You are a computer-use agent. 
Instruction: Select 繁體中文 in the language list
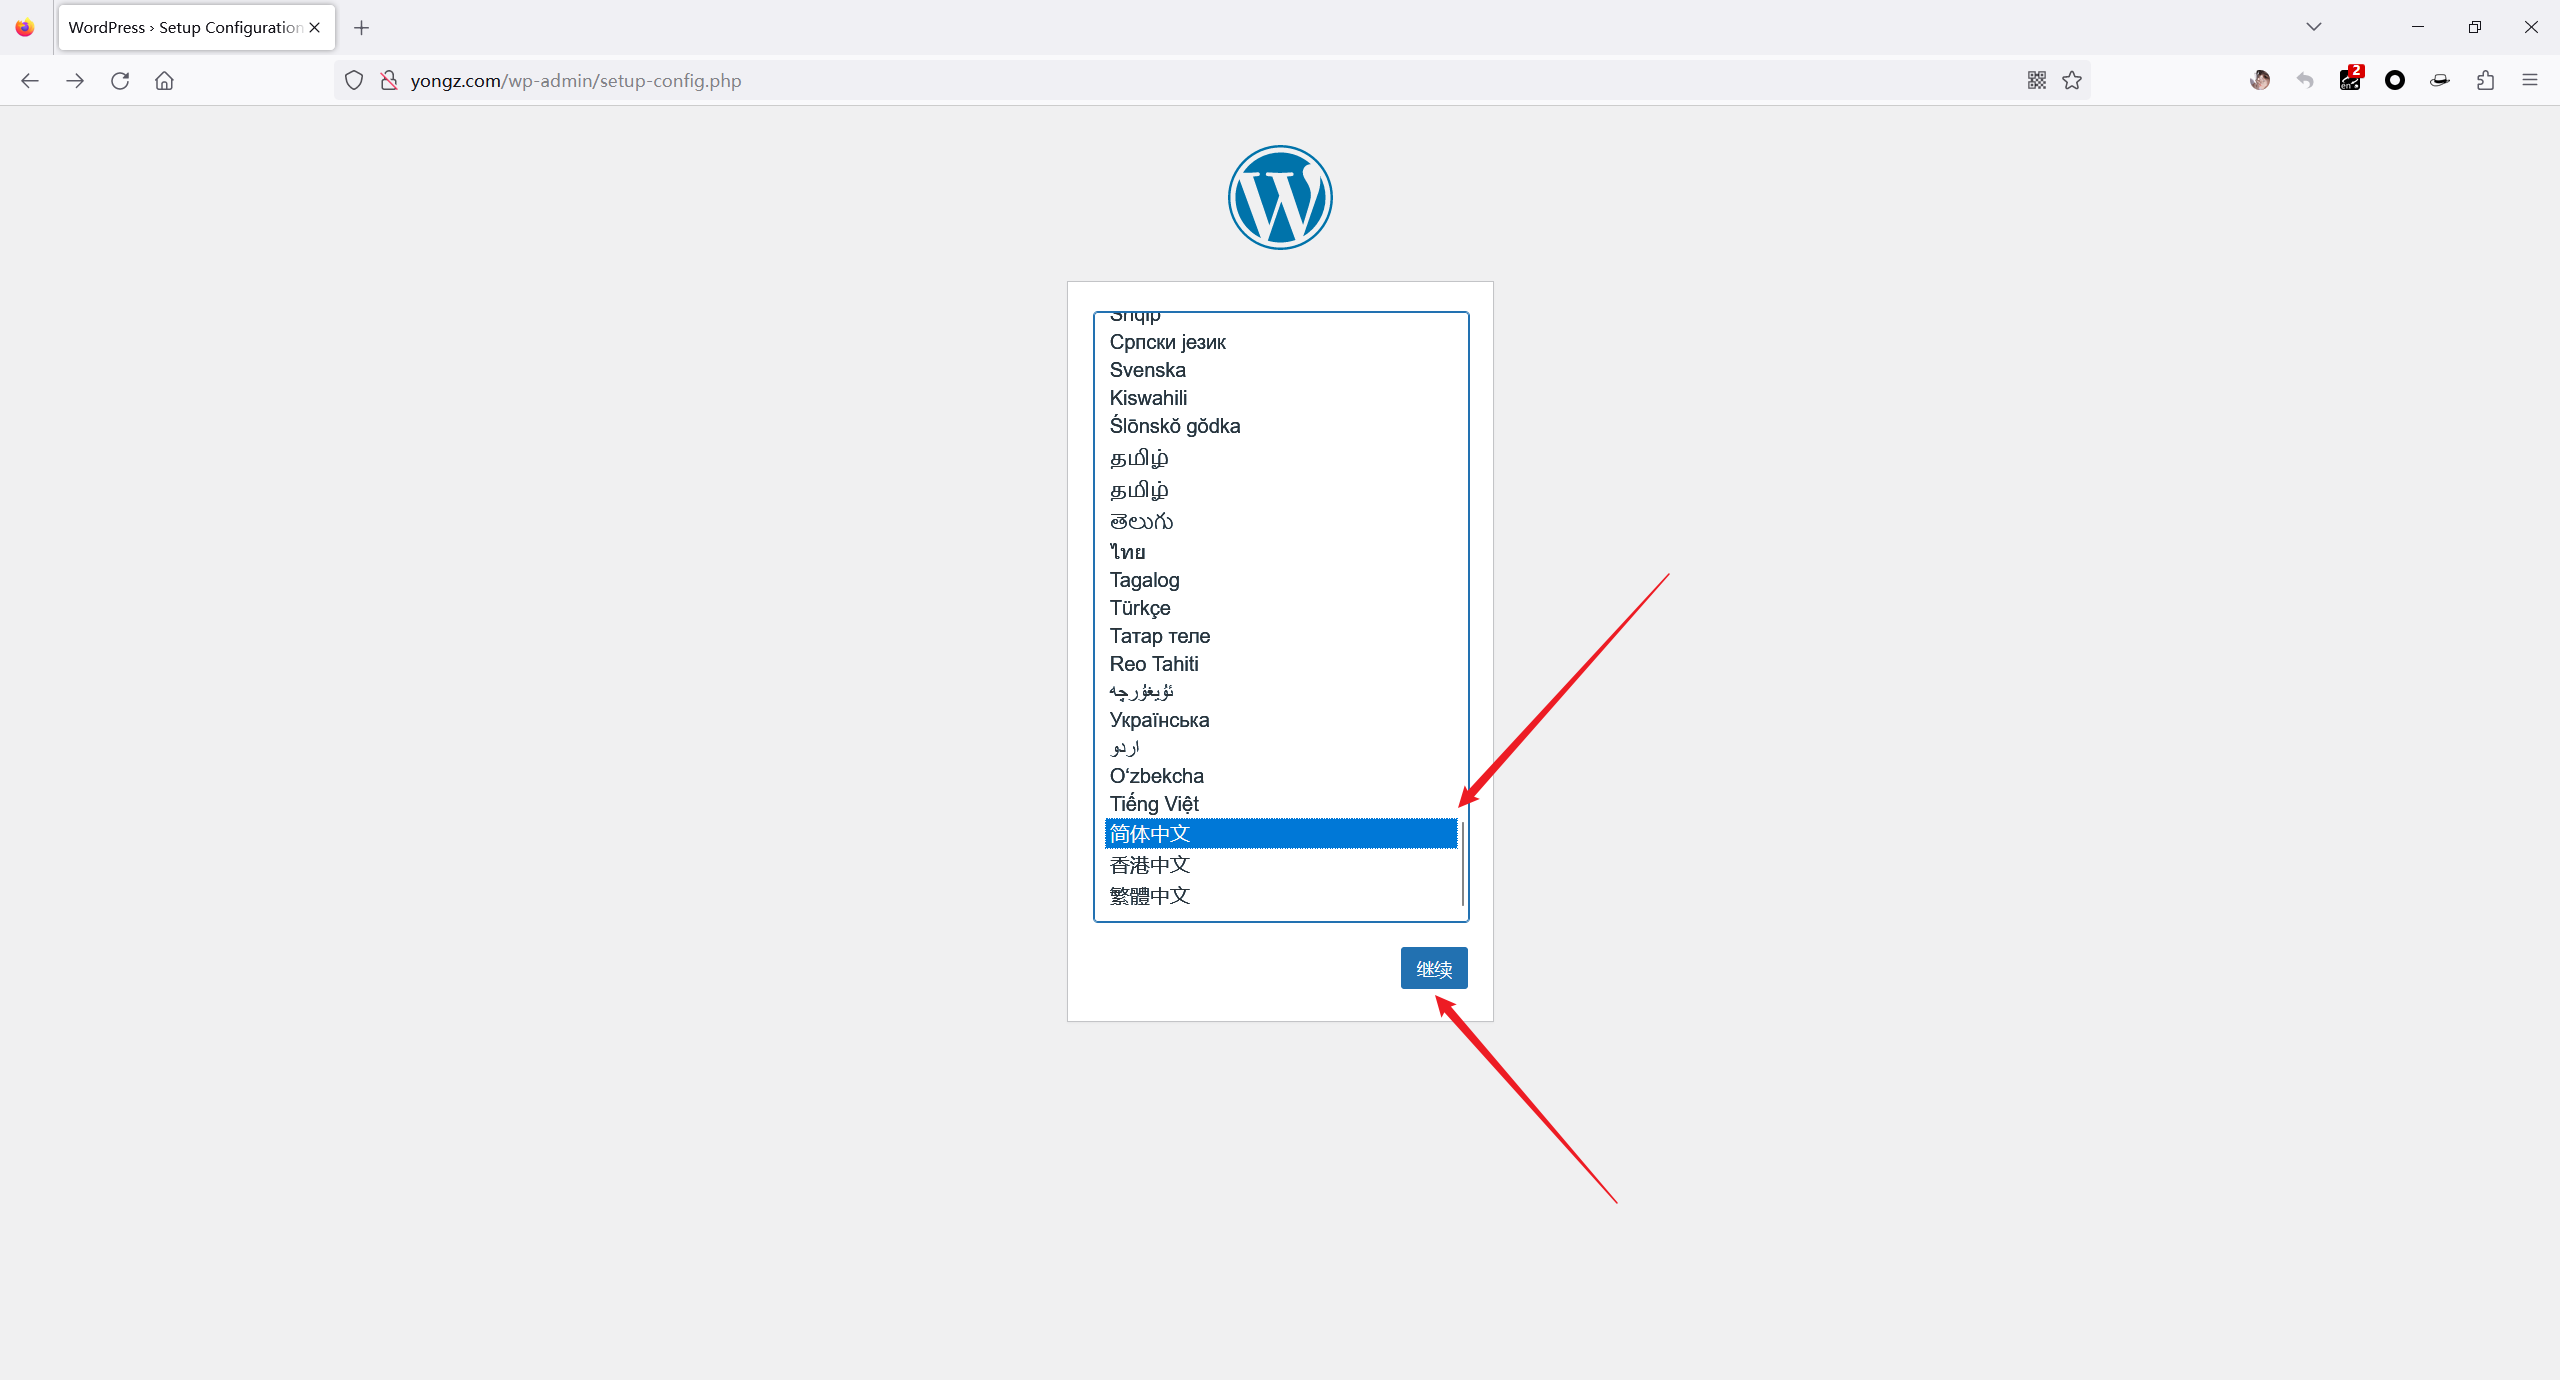tap(1281, 896)
